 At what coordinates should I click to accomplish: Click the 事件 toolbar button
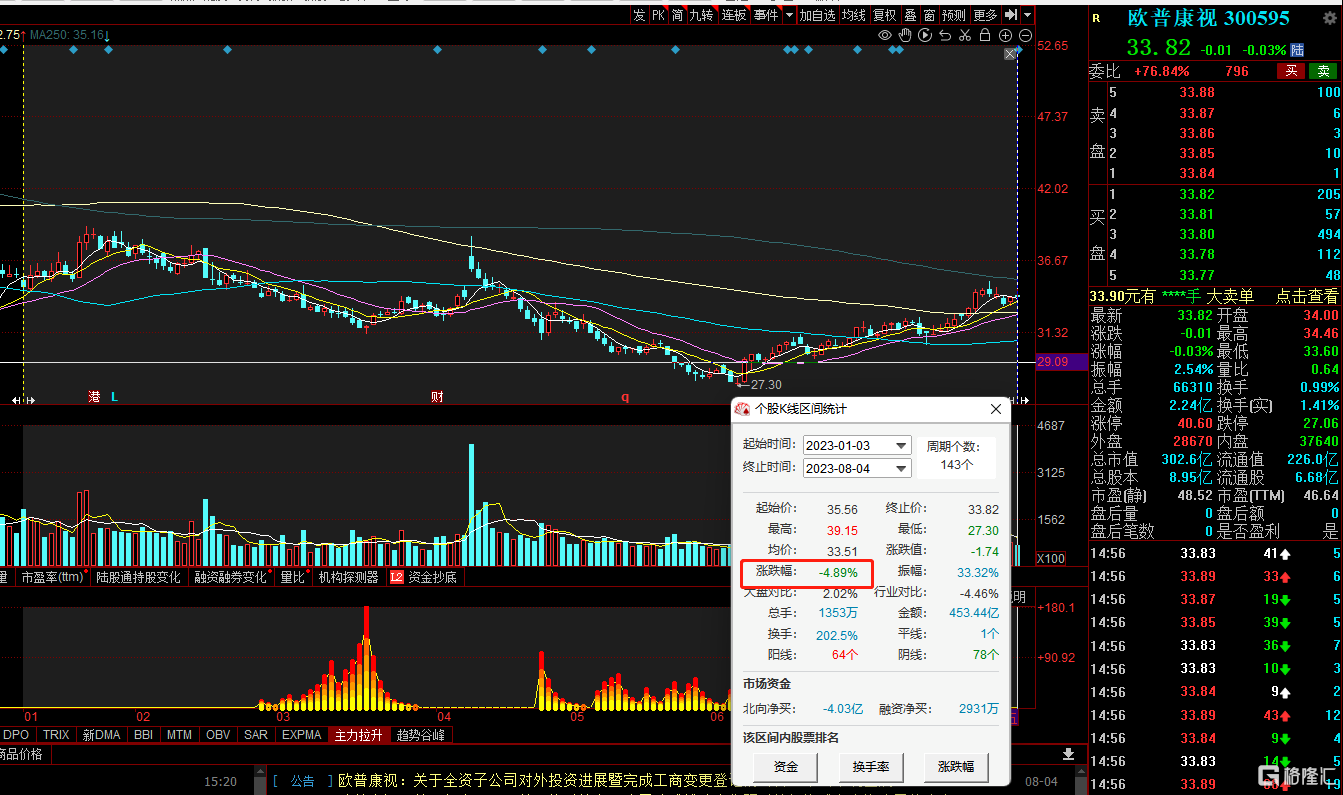click(x=766, y=15)
